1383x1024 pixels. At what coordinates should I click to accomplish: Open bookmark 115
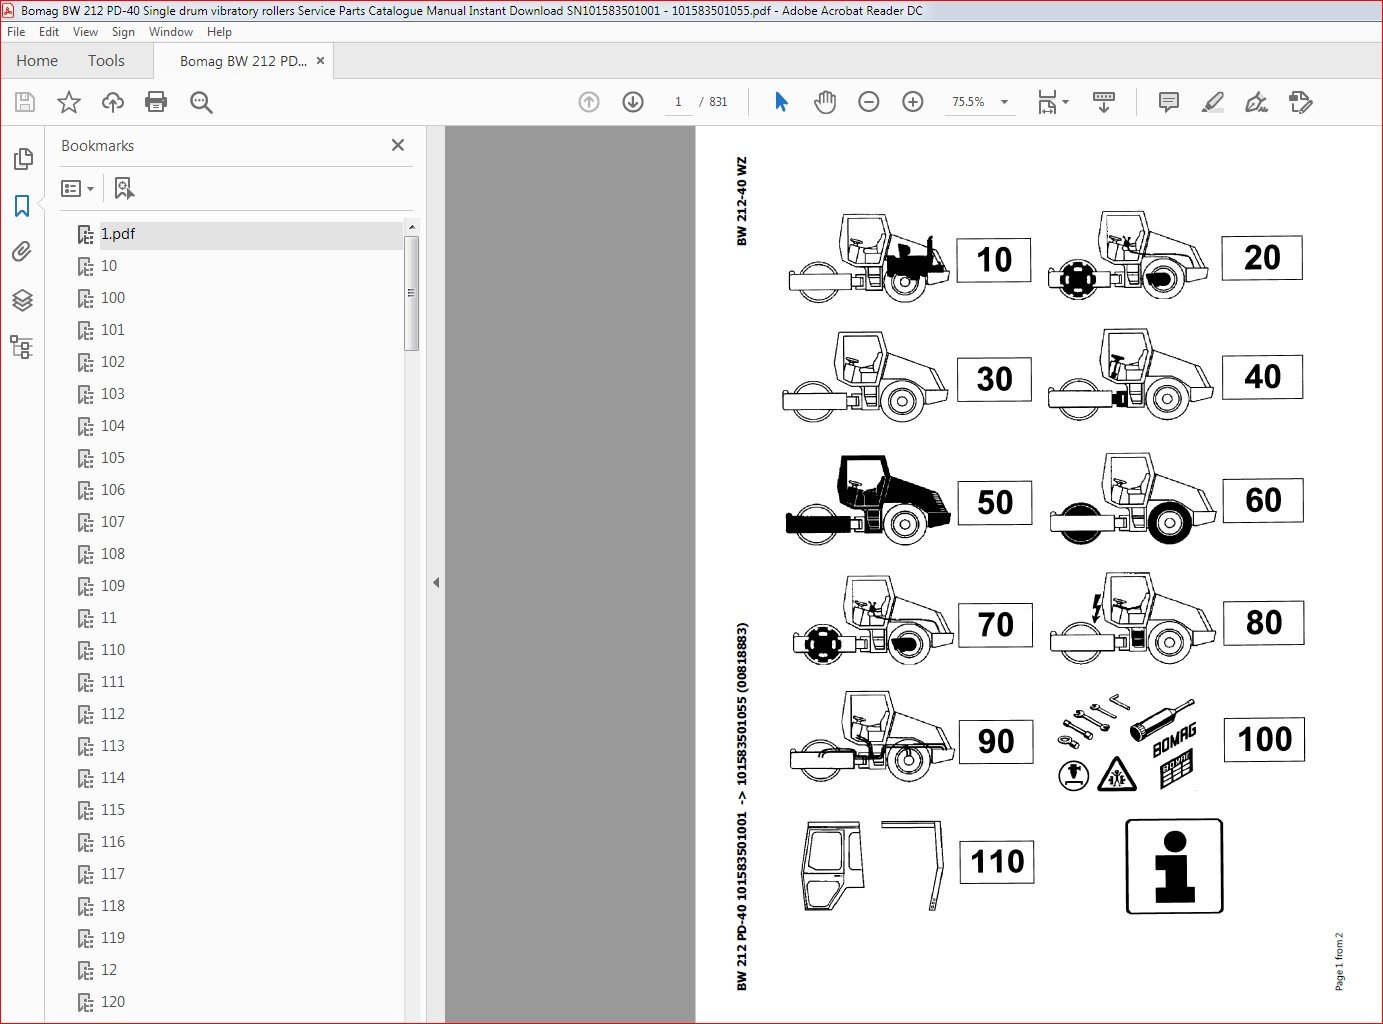(x=113, y=810)
